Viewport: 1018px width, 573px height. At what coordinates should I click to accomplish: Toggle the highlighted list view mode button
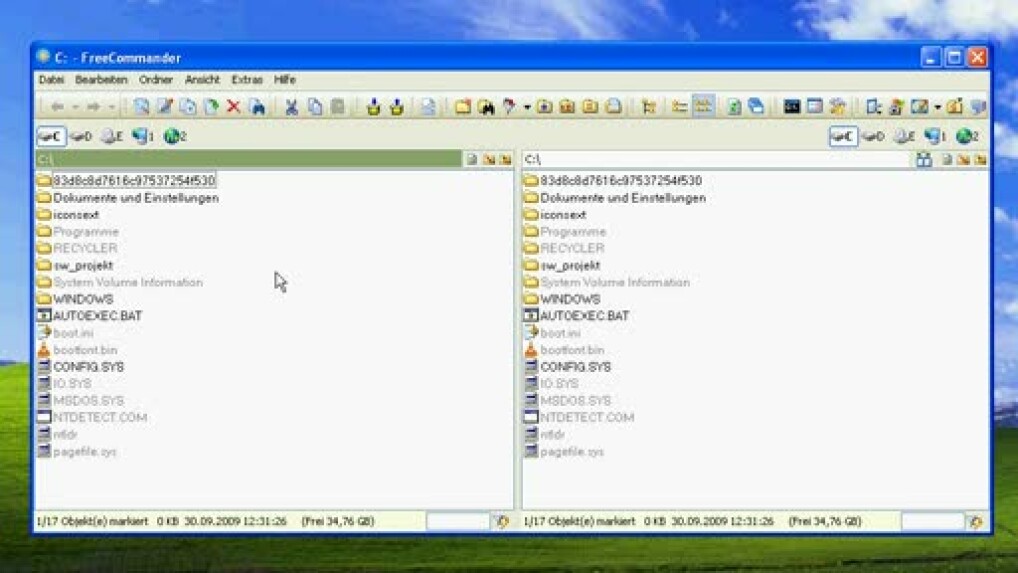(x=703, y=107)
